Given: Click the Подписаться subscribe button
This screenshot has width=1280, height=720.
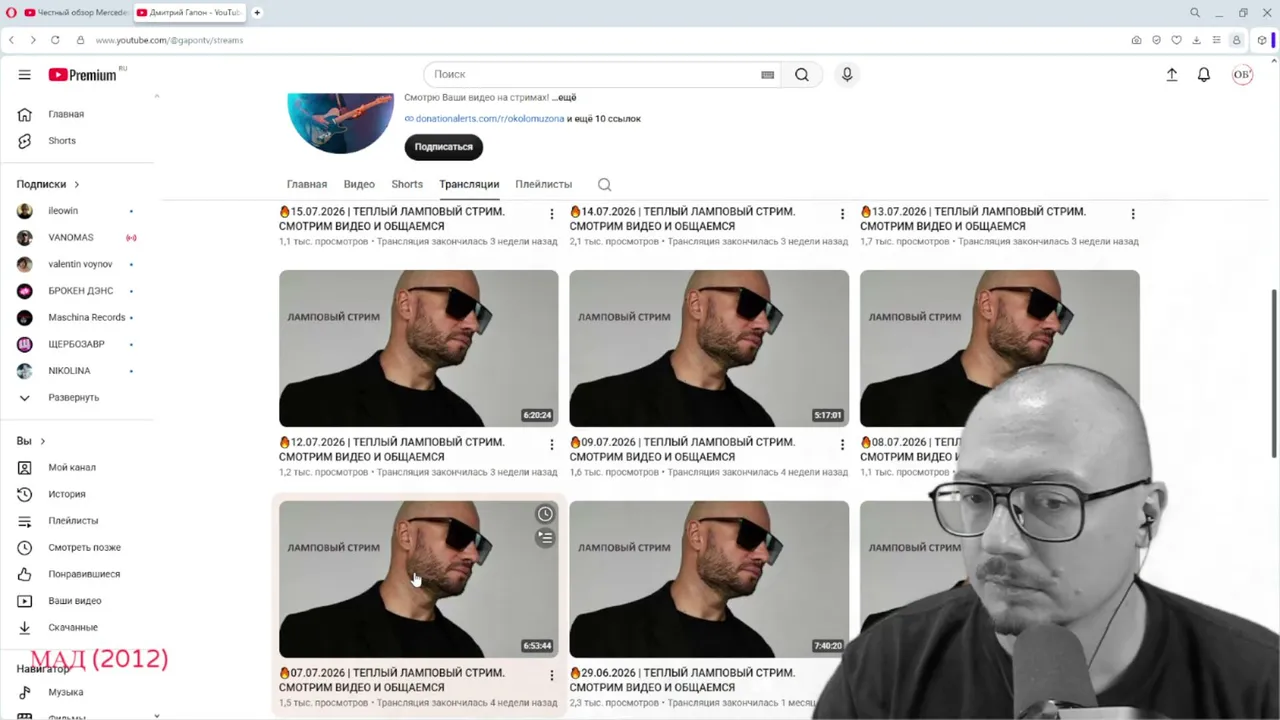Looking at the screenshot, I should [x=443, y=147].
